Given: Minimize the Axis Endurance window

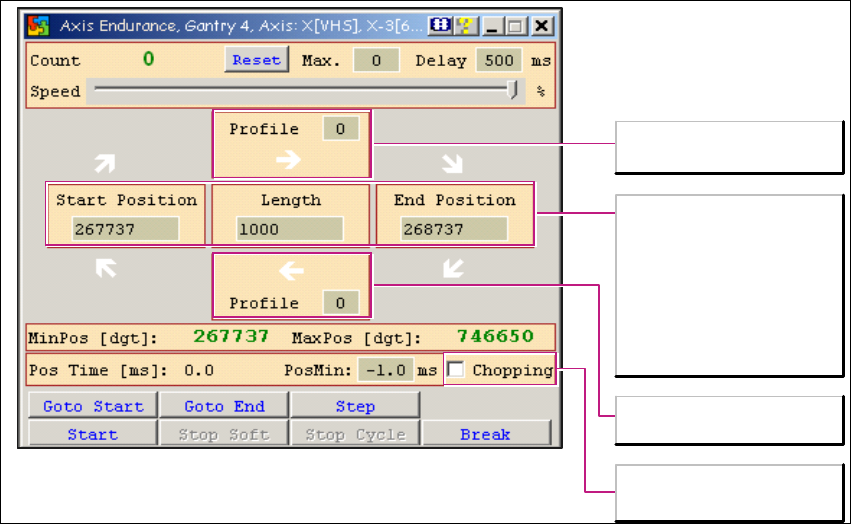Looking at the screenshot, I should point(492,26).
